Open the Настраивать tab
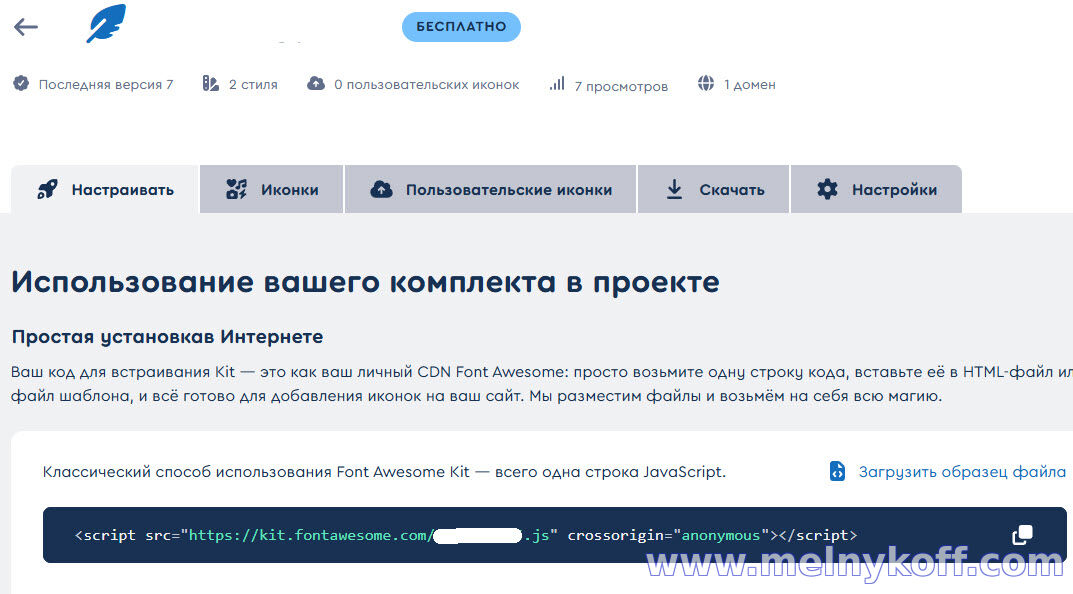 [x=105, y=190]
